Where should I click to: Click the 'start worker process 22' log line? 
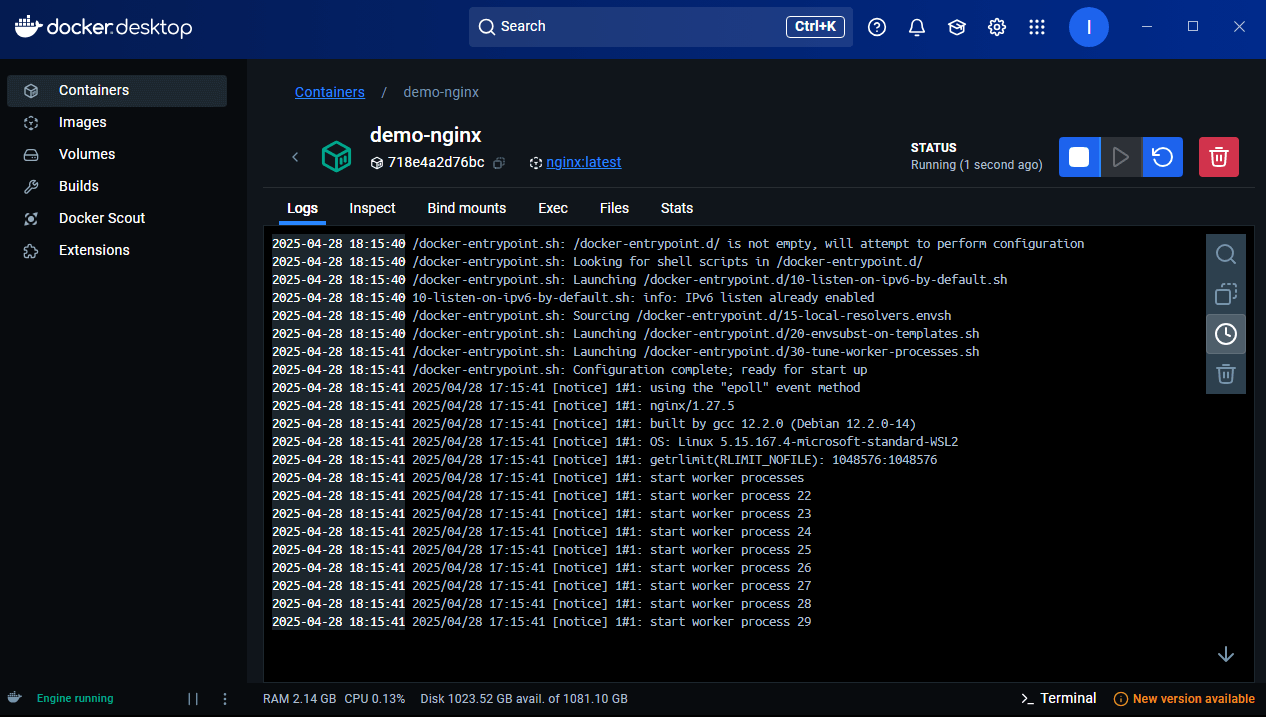point(541,496)
